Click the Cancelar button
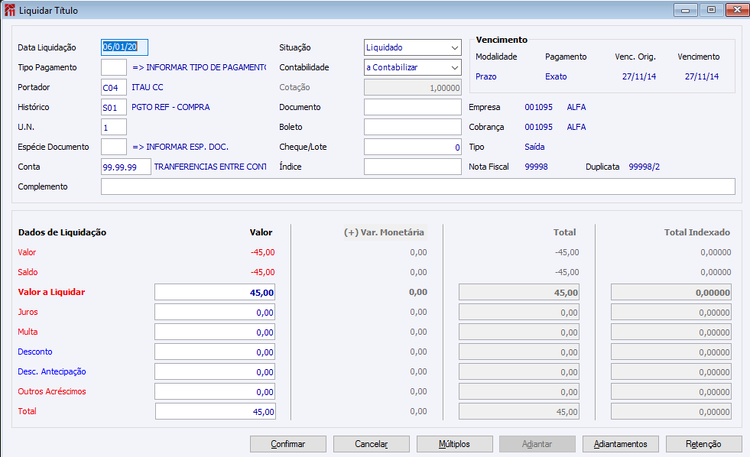The image size is (750, 457). 371,444
